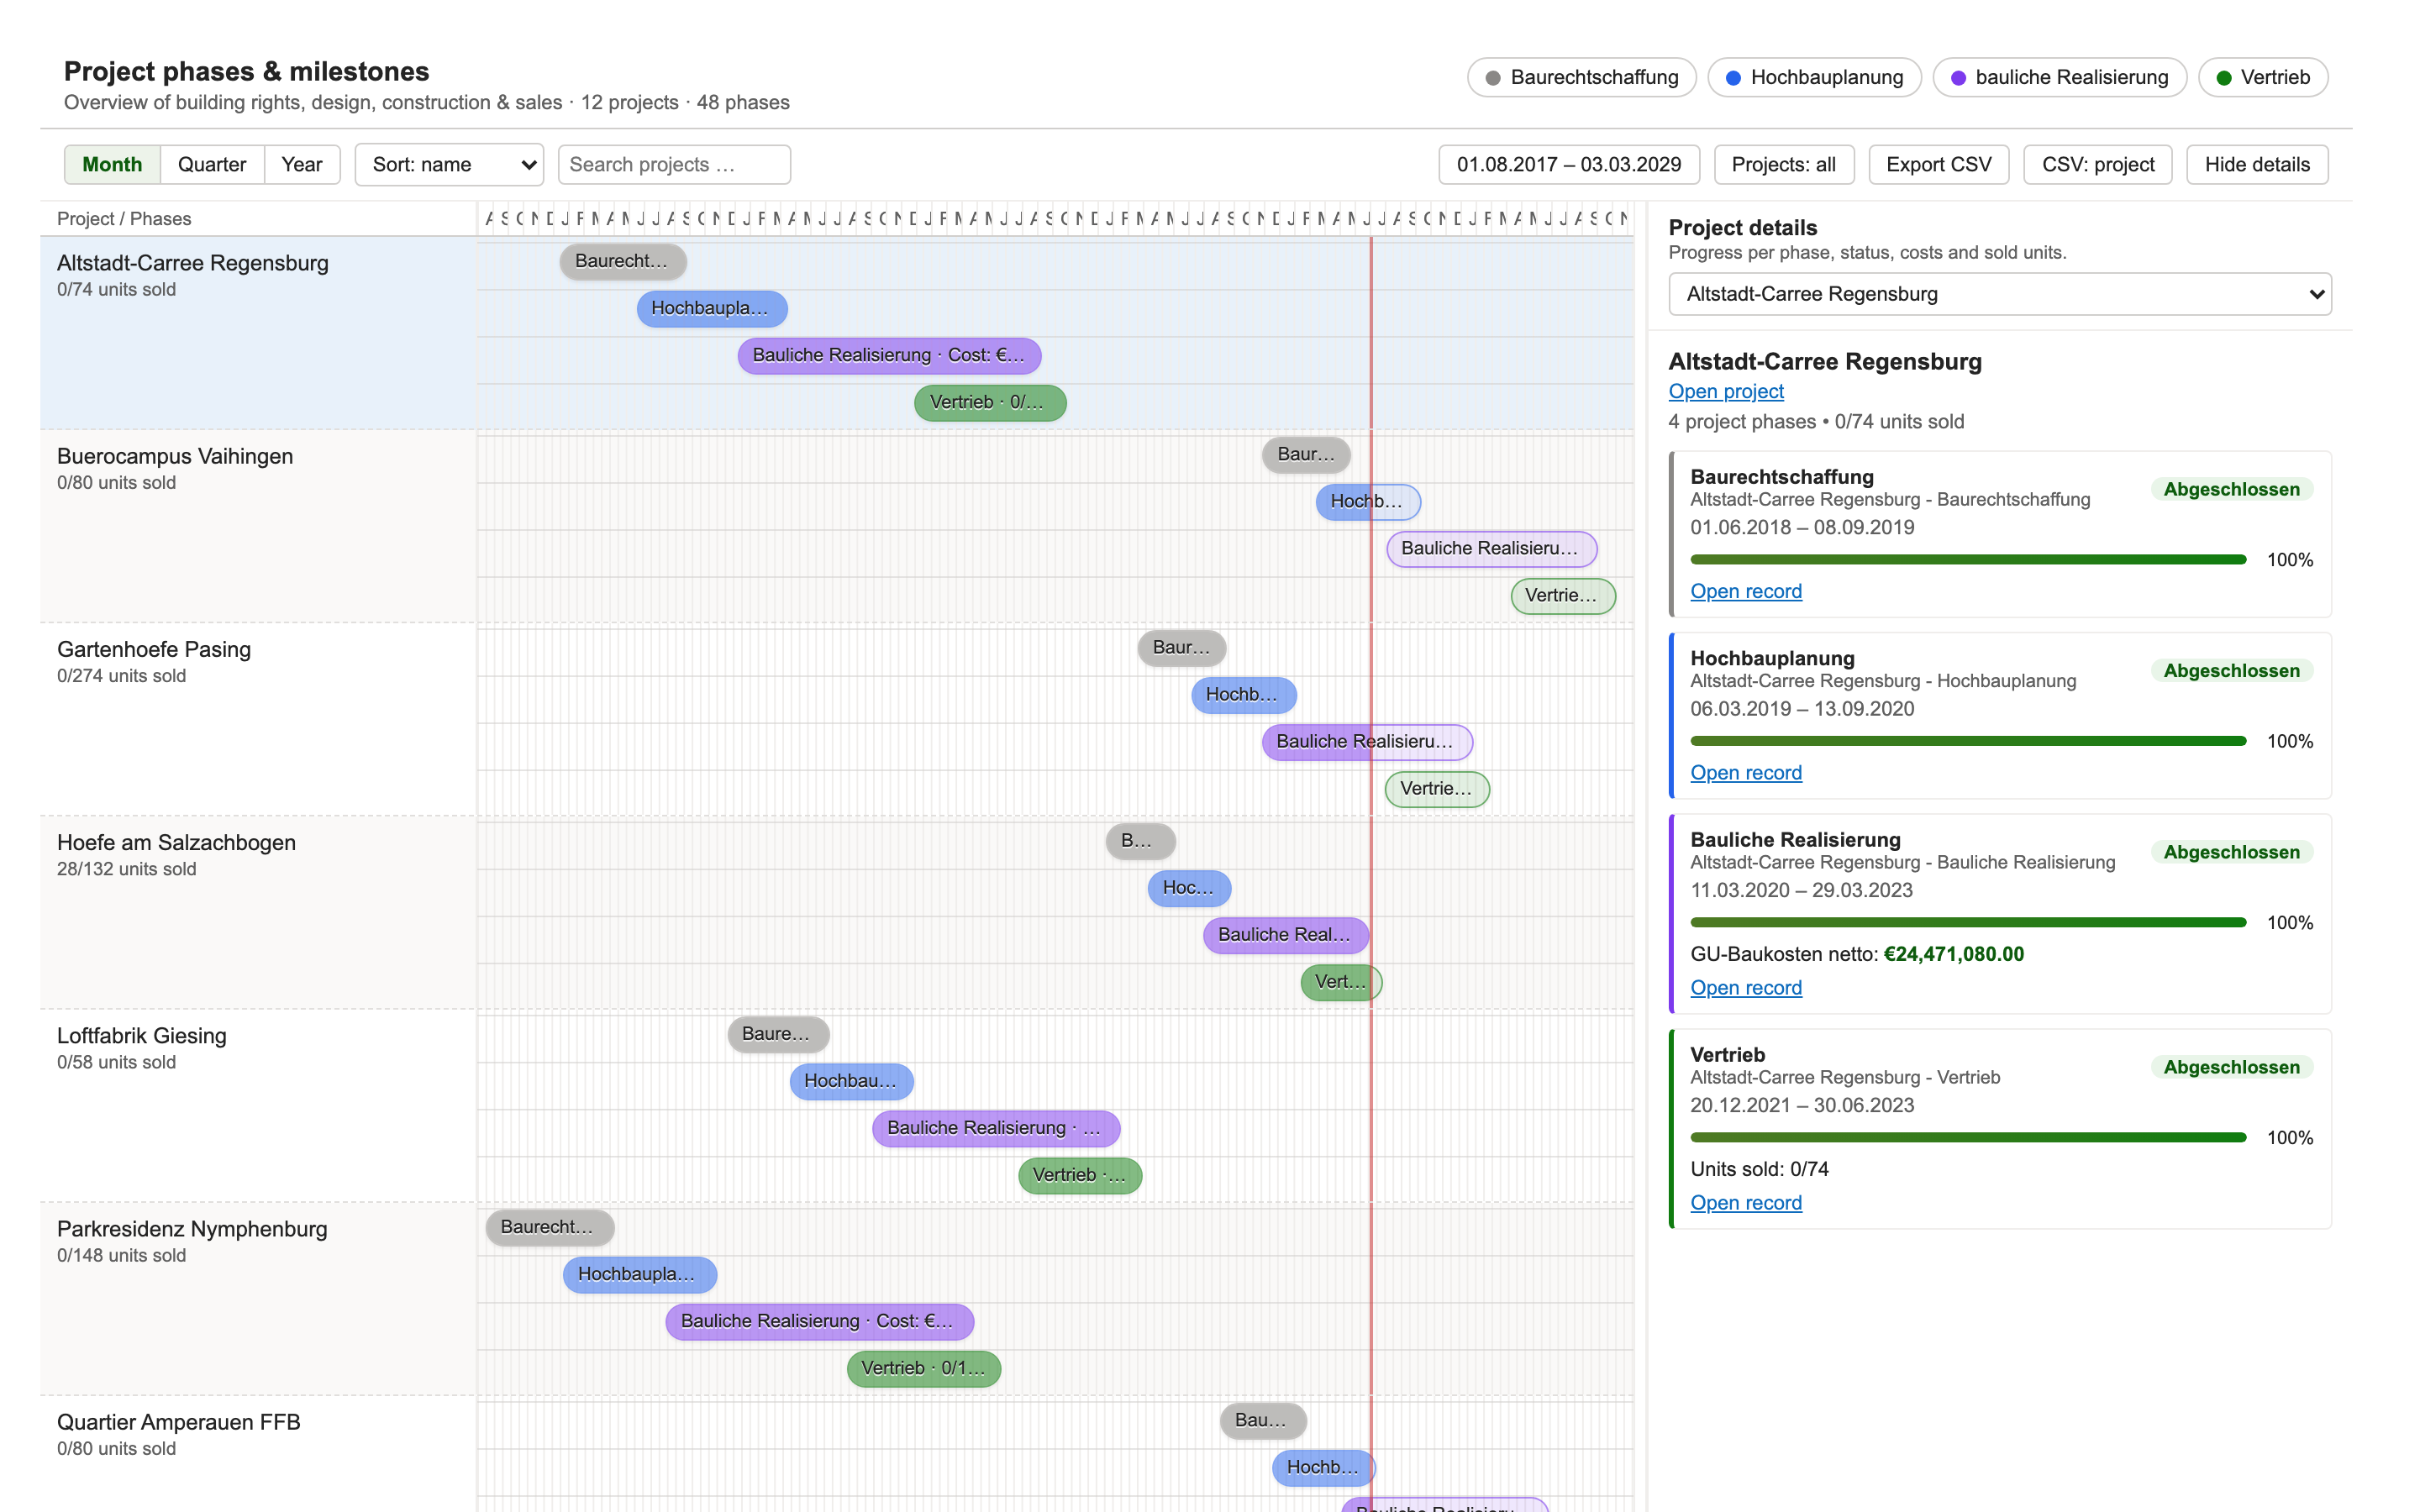Switch to Month view
Screen dimensions: 2420x1512
pyautogui.click(x=112, y=164)
